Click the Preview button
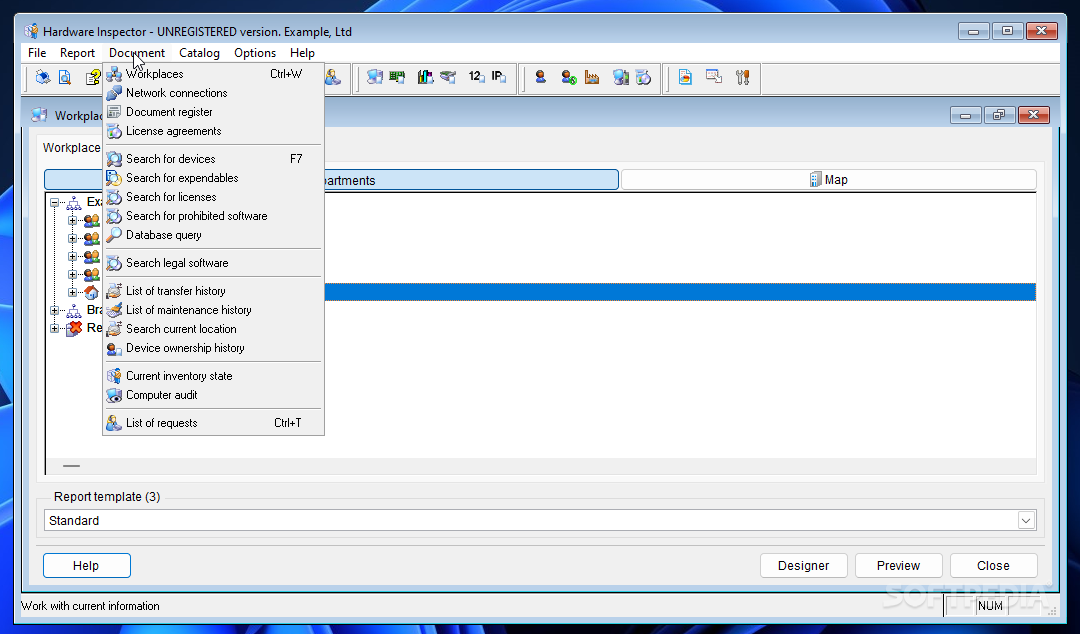This screenshot has height=634, width=1080. (898, 565)
